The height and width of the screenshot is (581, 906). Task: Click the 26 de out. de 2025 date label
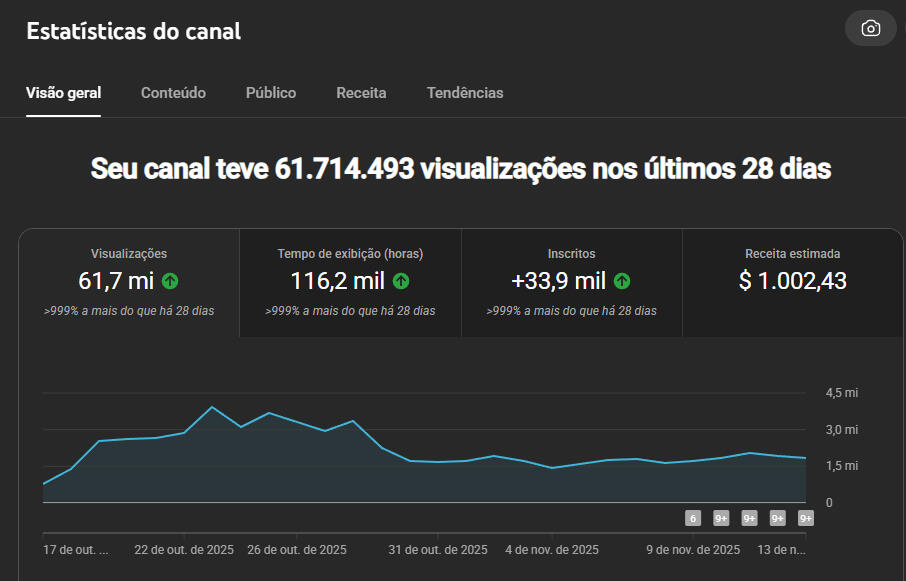(x=297, y=550)
